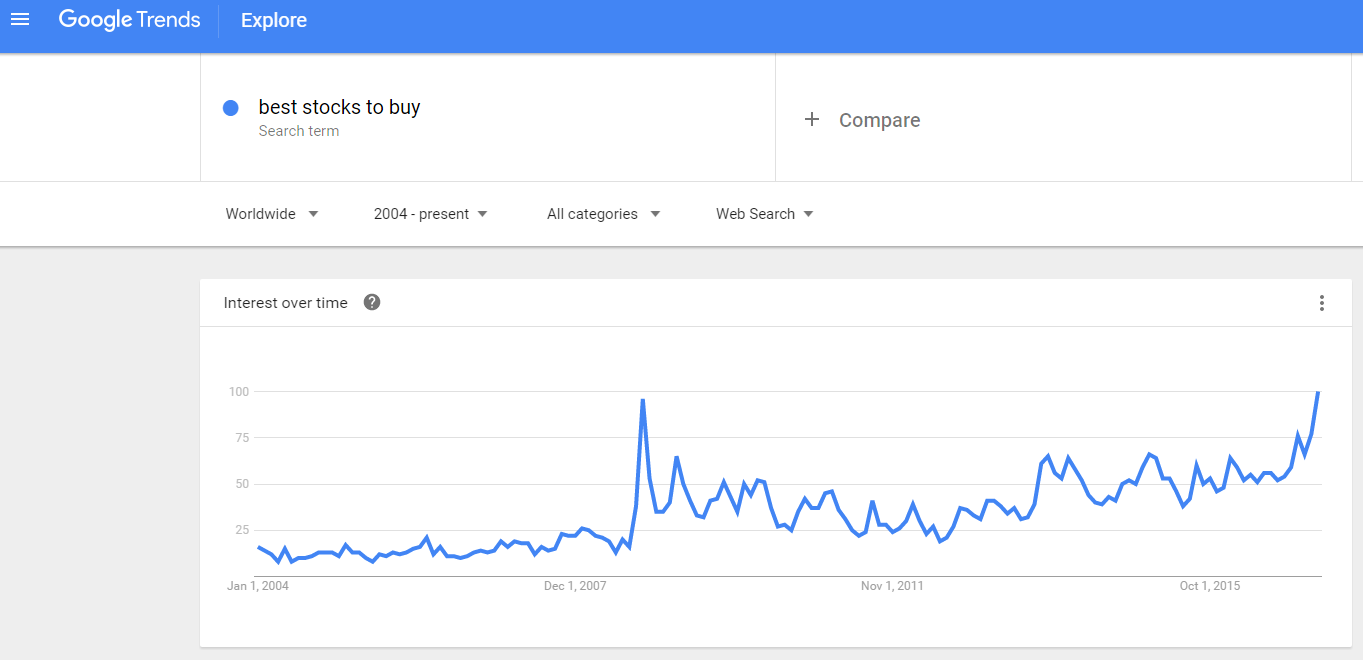Click the Jan 1, 2004 axis label
Image resolution: width=1363 pixels, height=660 pixels.
click(258, 586)
